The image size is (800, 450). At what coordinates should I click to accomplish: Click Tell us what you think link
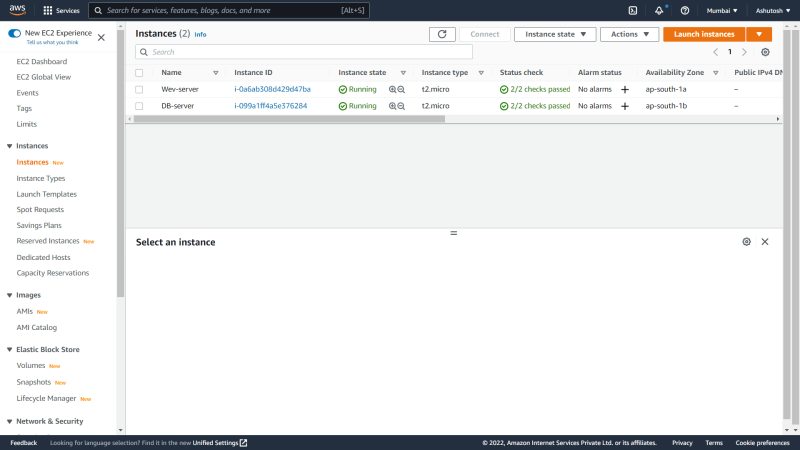pos(52,42)
